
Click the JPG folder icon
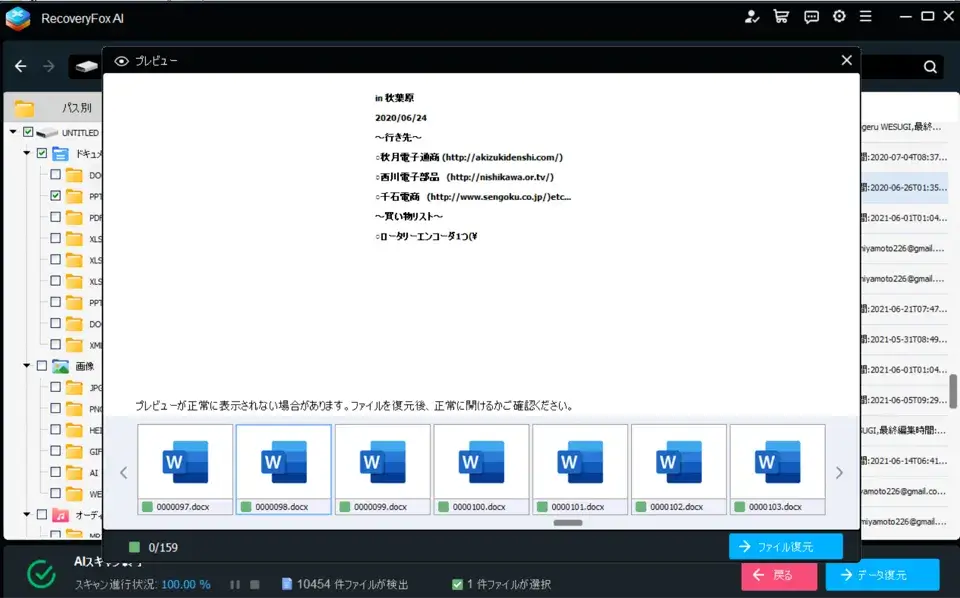tap(74, 387)
